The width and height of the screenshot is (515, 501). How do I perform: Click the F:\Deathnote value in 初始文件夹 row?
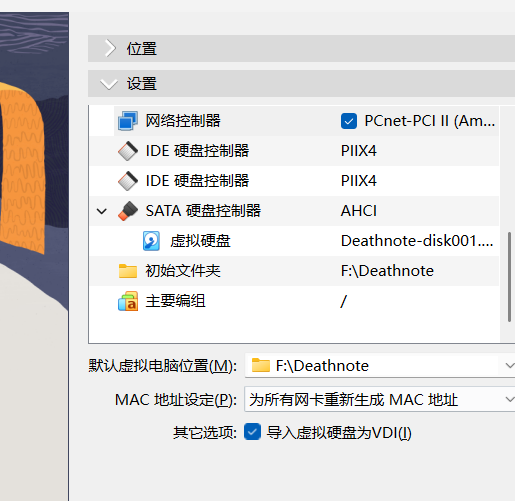(387, 271)
